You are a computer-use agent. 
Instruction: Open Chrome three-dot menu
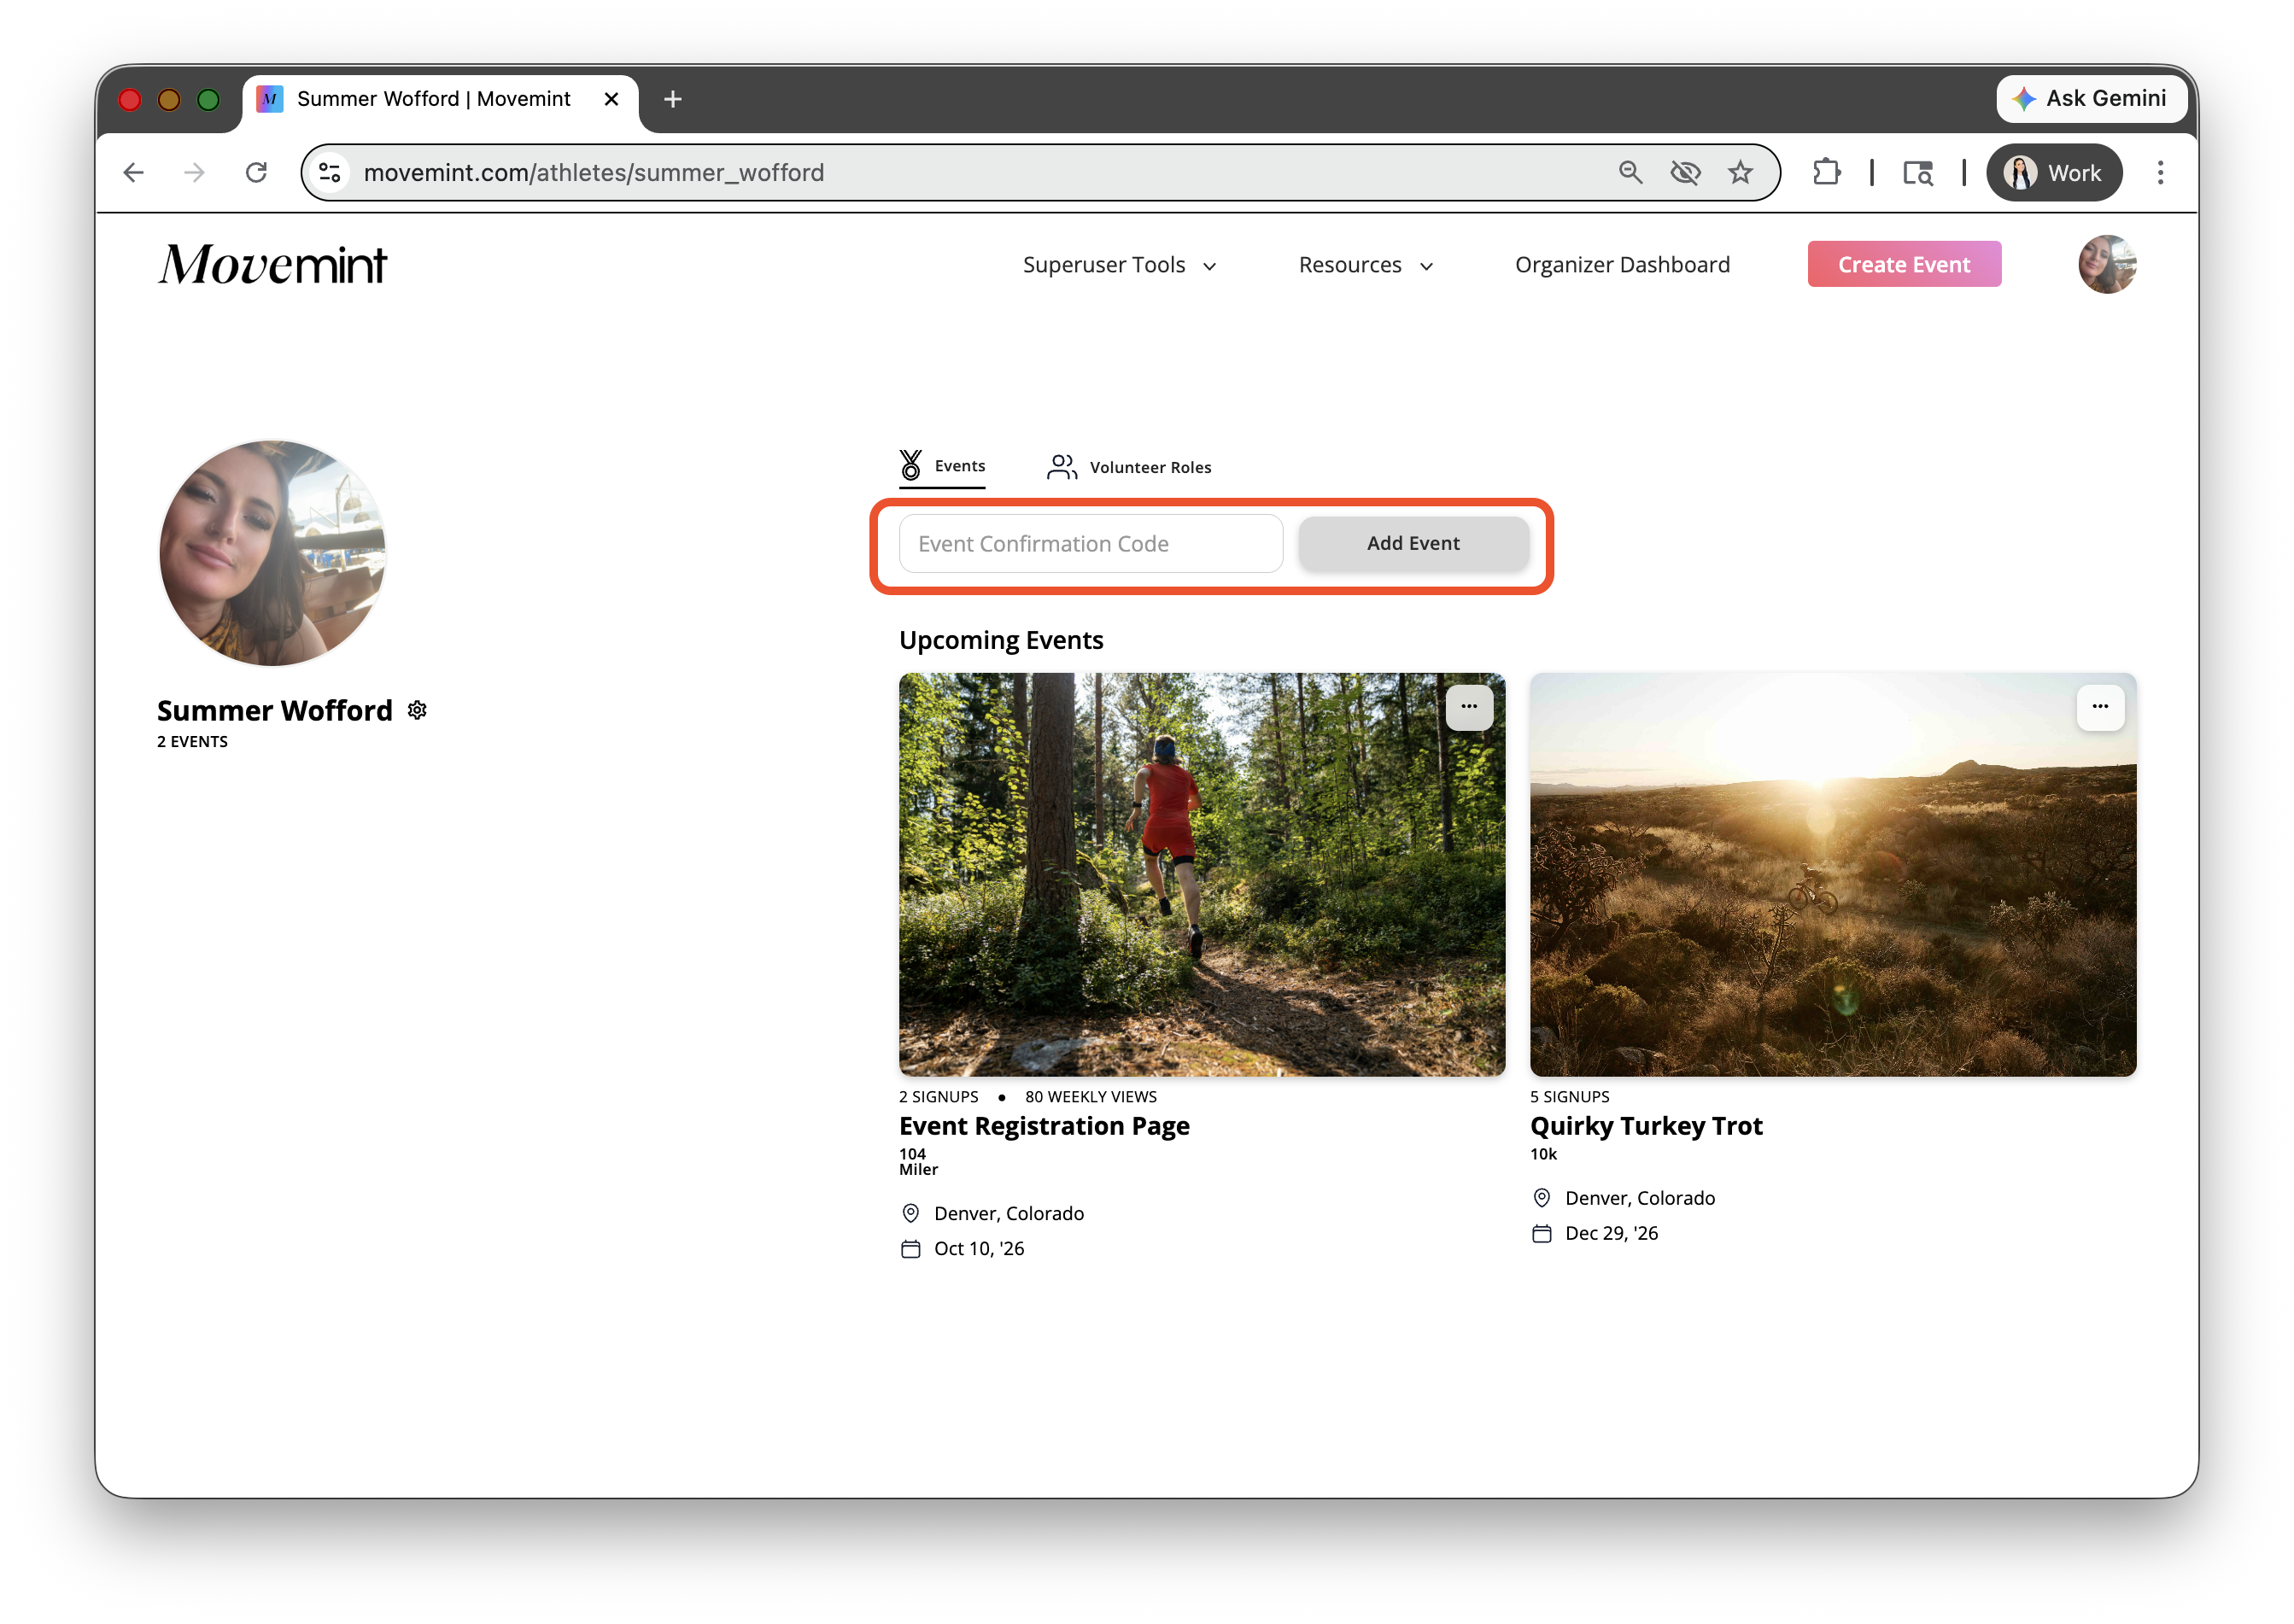click(2160, 173)
